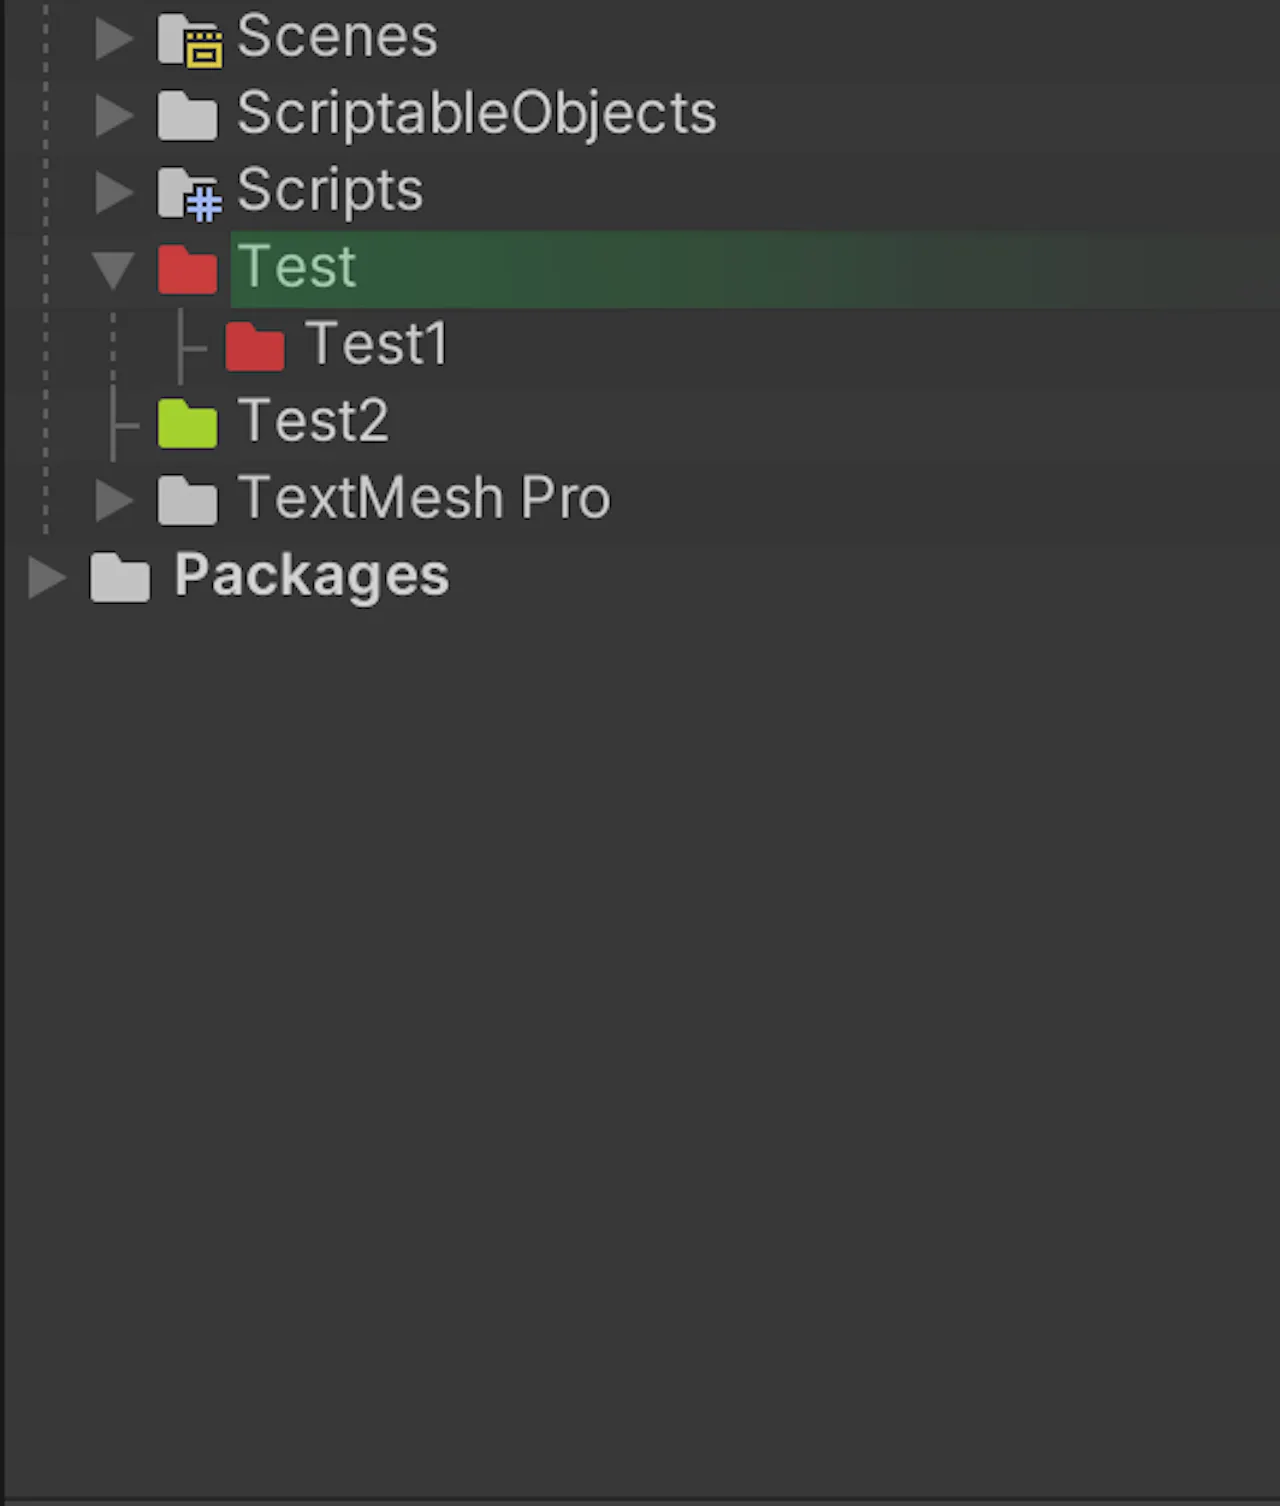Select the TextMesh Pro label
The image size is (1280, 1506).
pyautogui.click(x=424, y=498)
